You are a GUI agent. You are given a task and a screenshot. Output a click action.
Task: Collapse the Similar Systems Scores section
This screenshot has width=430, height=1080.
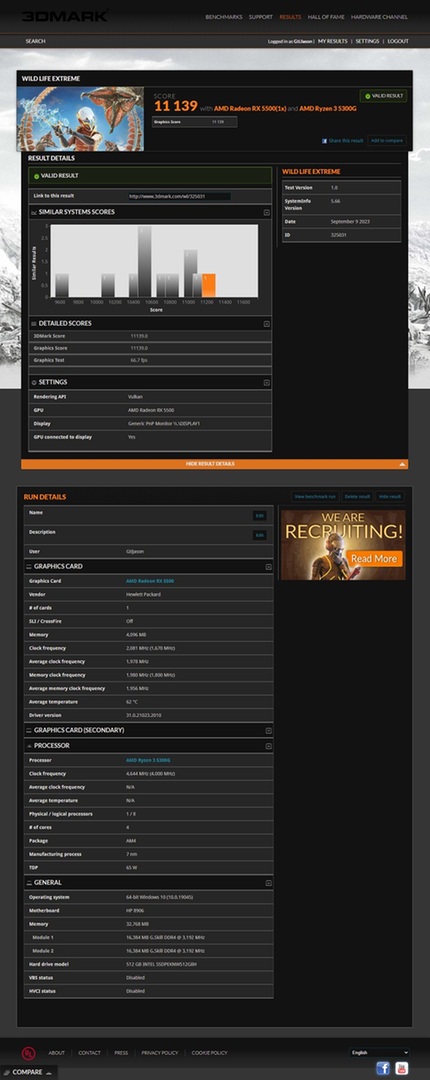266,213
